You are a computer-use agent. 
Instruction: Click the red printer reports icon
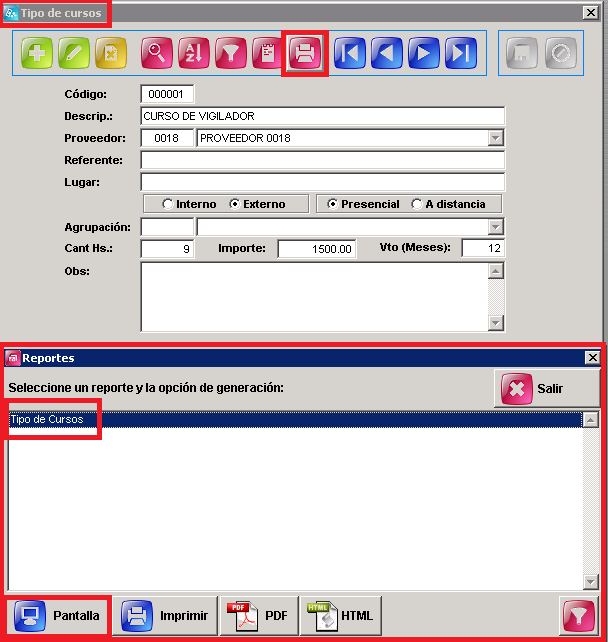click(305, 53)
